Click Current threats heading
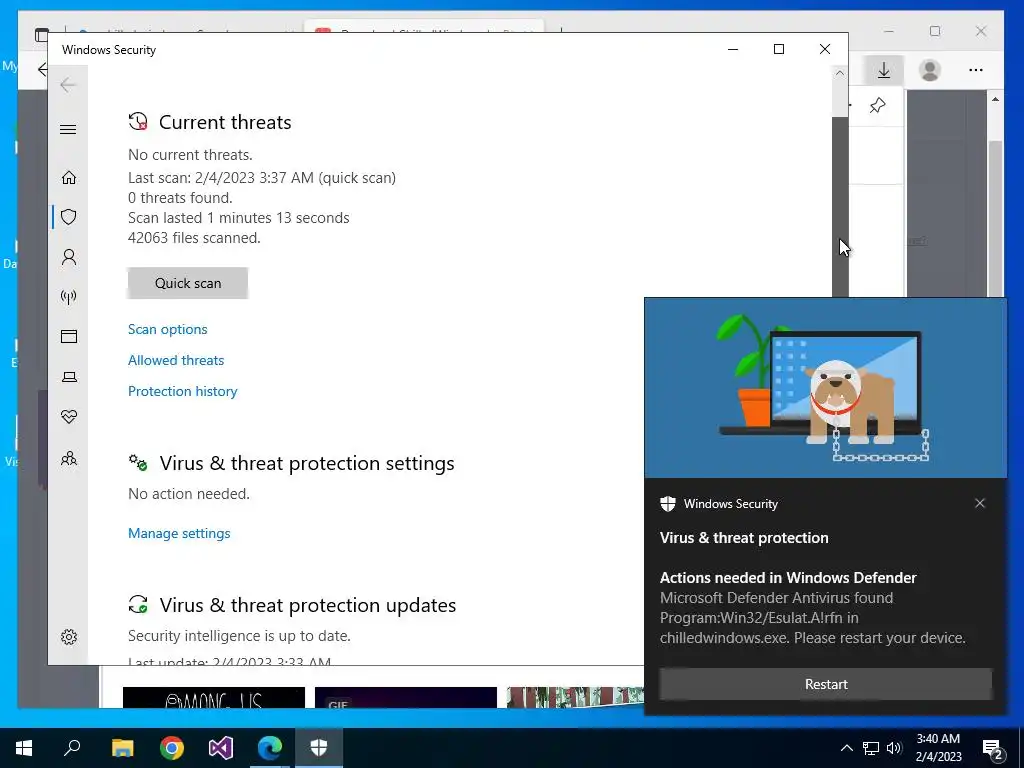This screenshot has height=768, width=1024. pyautogui.click(x=225, y=122)
